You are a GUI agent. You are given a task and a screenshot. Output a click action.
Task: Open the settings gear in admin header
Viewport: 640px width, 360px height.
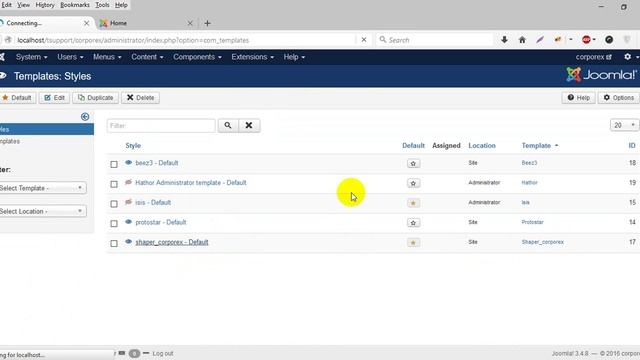(x=628, y=57)
